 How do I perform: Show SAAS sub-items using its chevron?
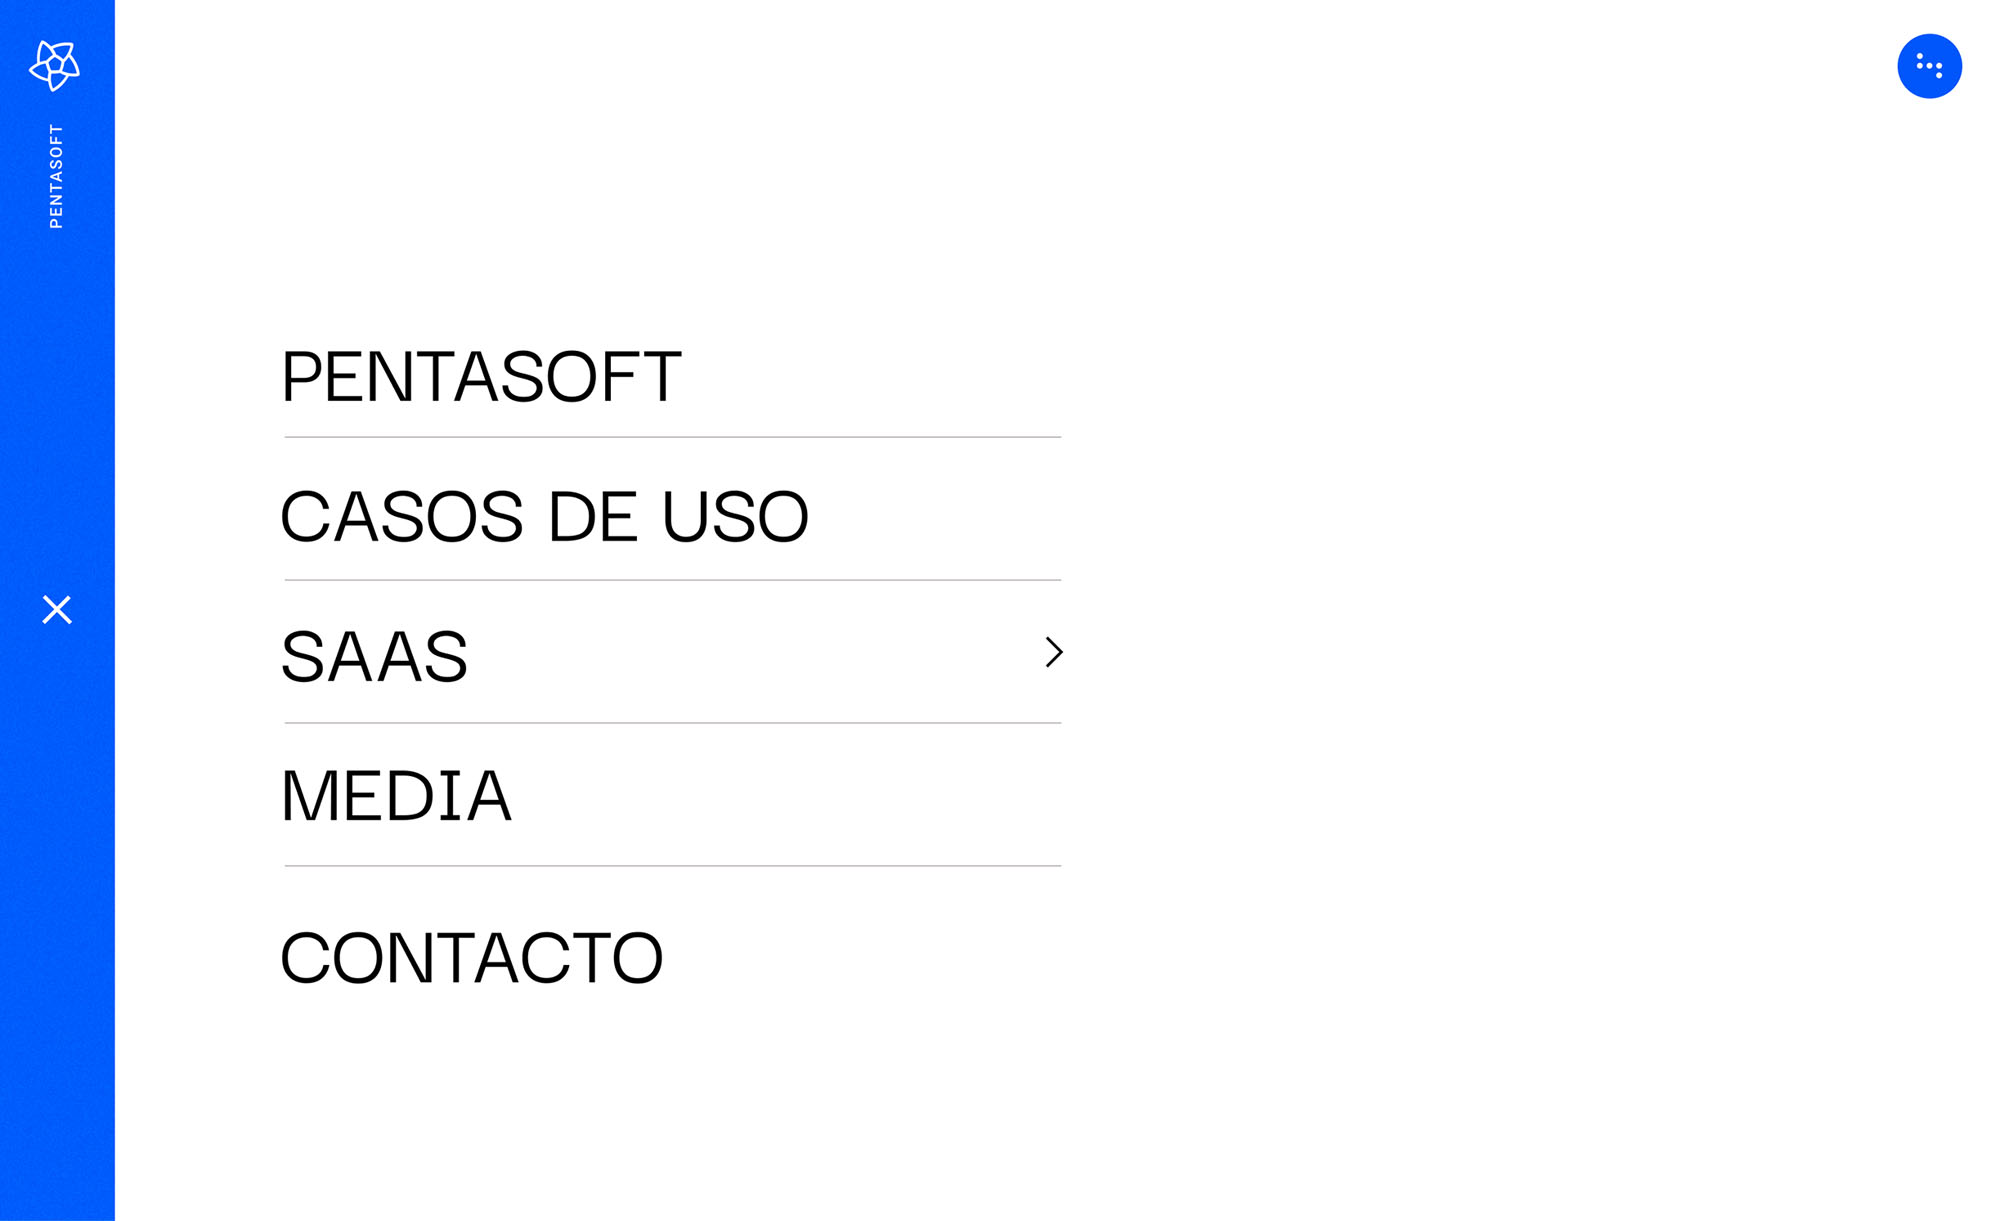[x=1053, y=652]
